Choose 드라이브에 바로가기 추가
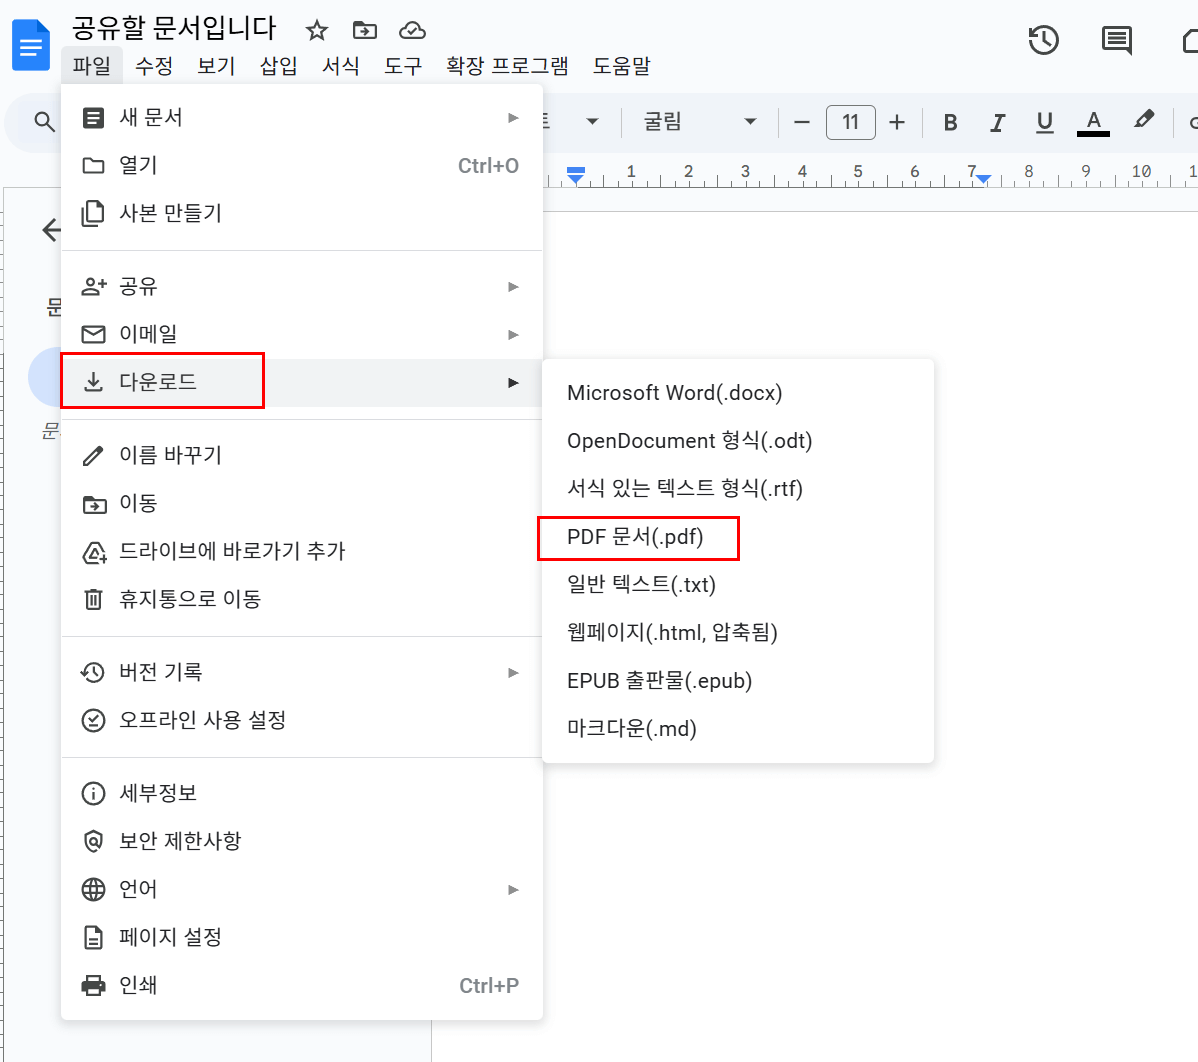Image resolution: width=1198 pixels, height=1062 pixels. point(302,552)
